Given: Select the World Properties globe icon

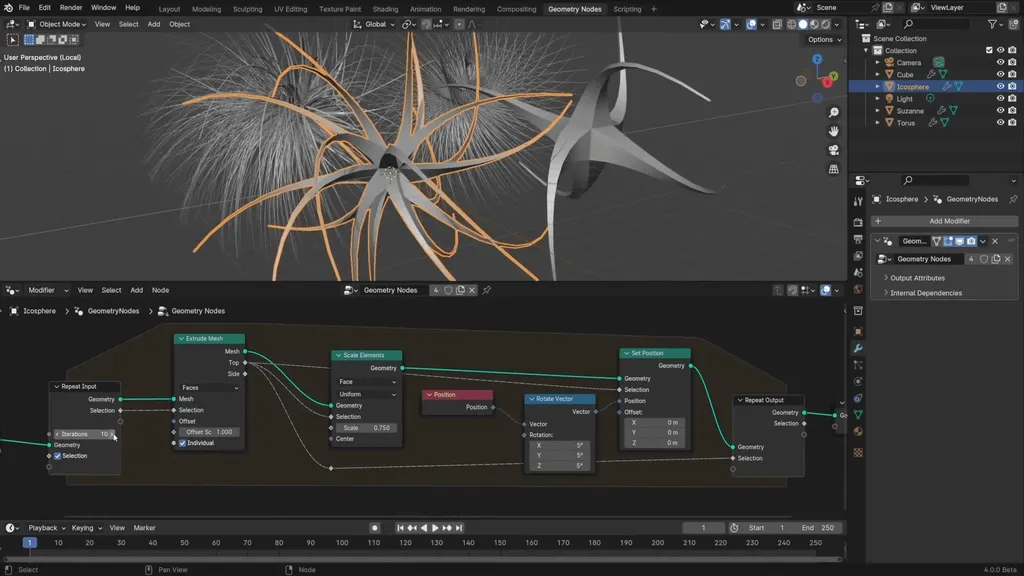Looking at the screenshot, I should (x=857, y=288).
